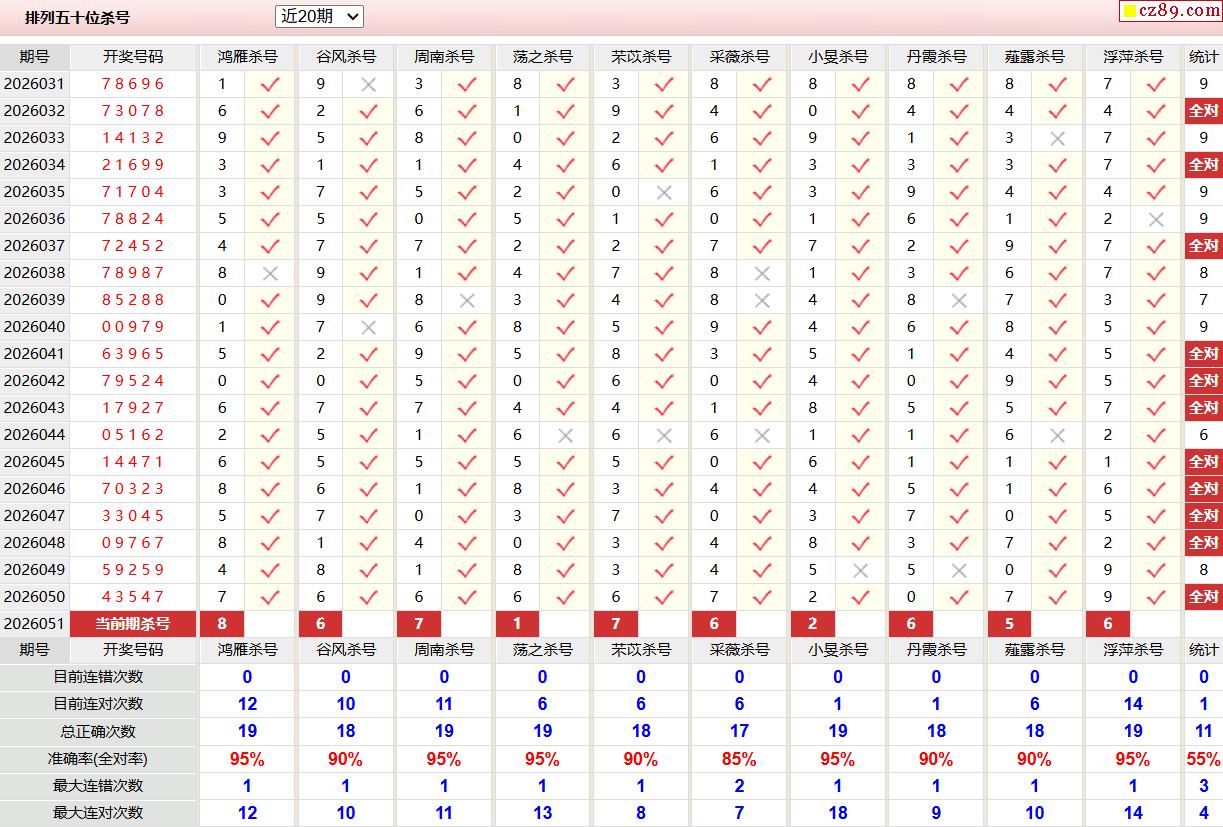Click the 开奖号码 header in the top row
This screenshot has height=827, width=1223.
132,57
